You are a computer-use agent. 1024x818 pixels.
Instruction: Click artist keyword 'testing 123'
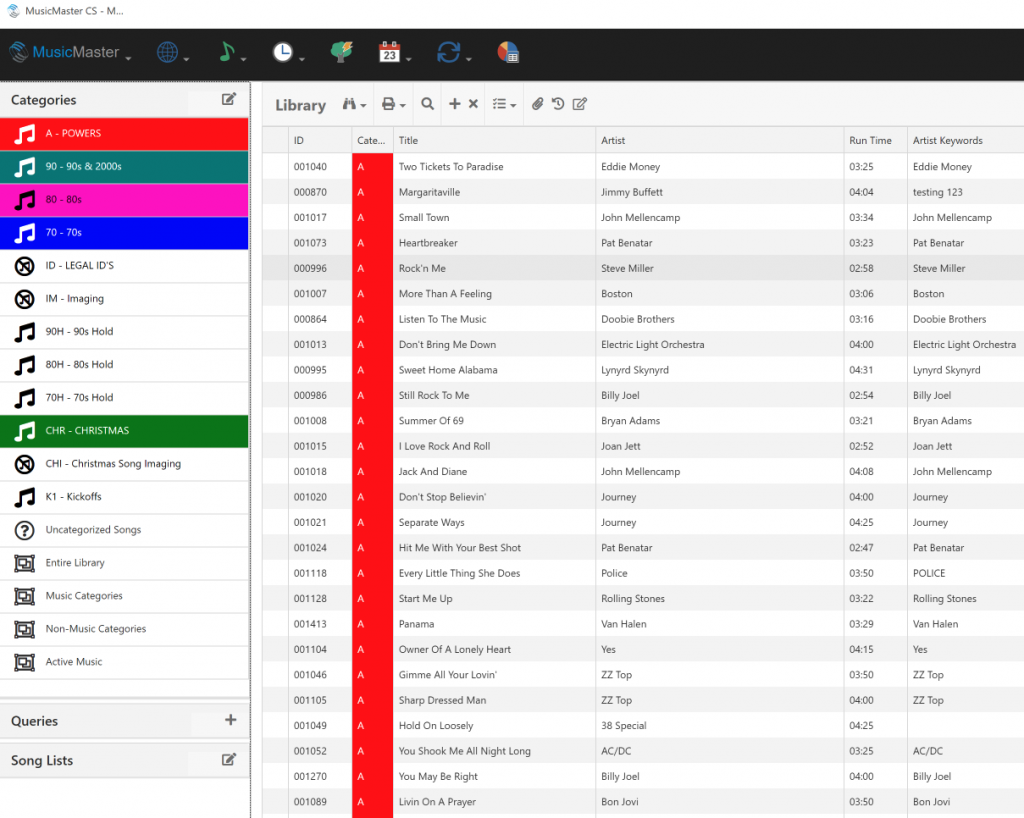coord(938,192)
